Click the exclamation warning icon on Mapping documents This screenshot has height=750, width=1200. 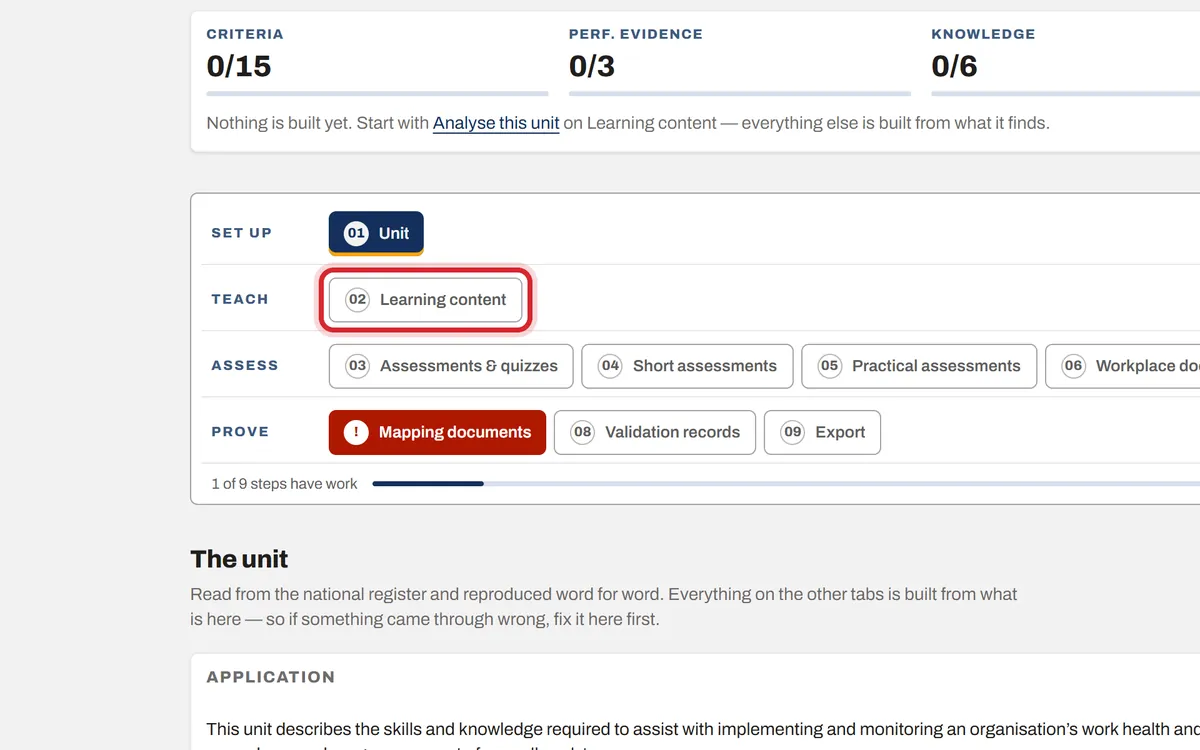pyautogui.click(x=356, y=432)
